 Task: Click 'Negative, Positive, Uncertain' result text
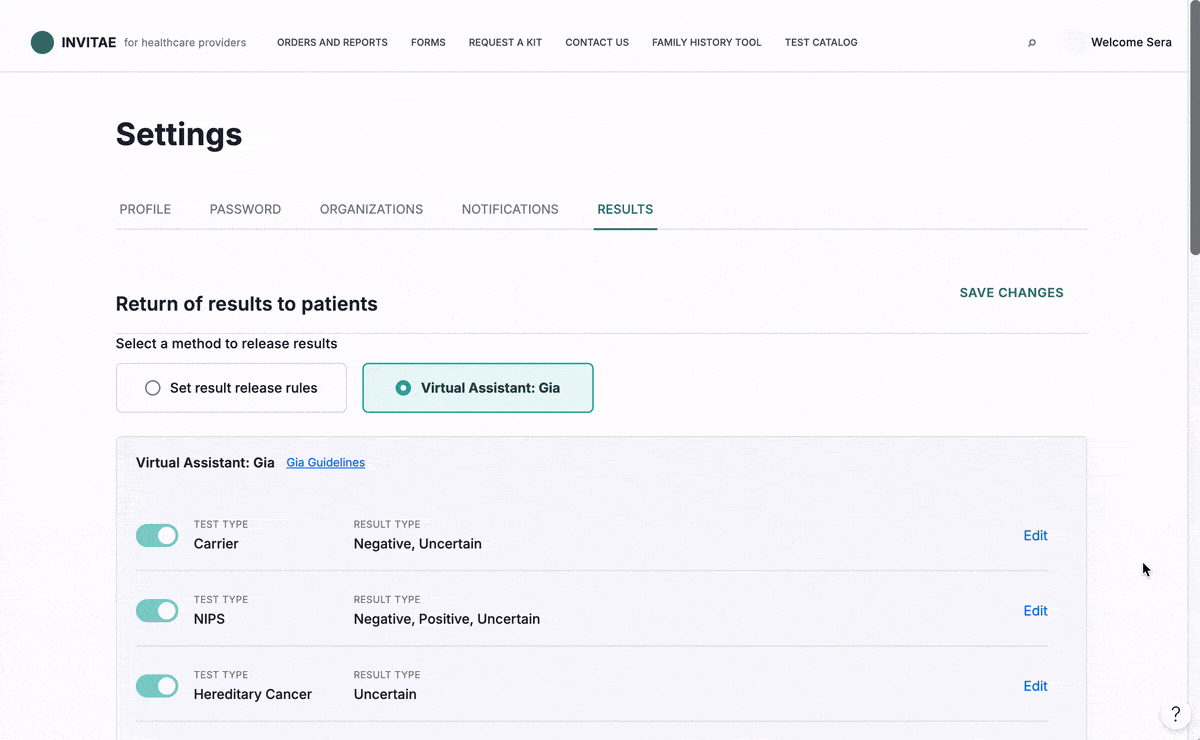tap(447, 619)
